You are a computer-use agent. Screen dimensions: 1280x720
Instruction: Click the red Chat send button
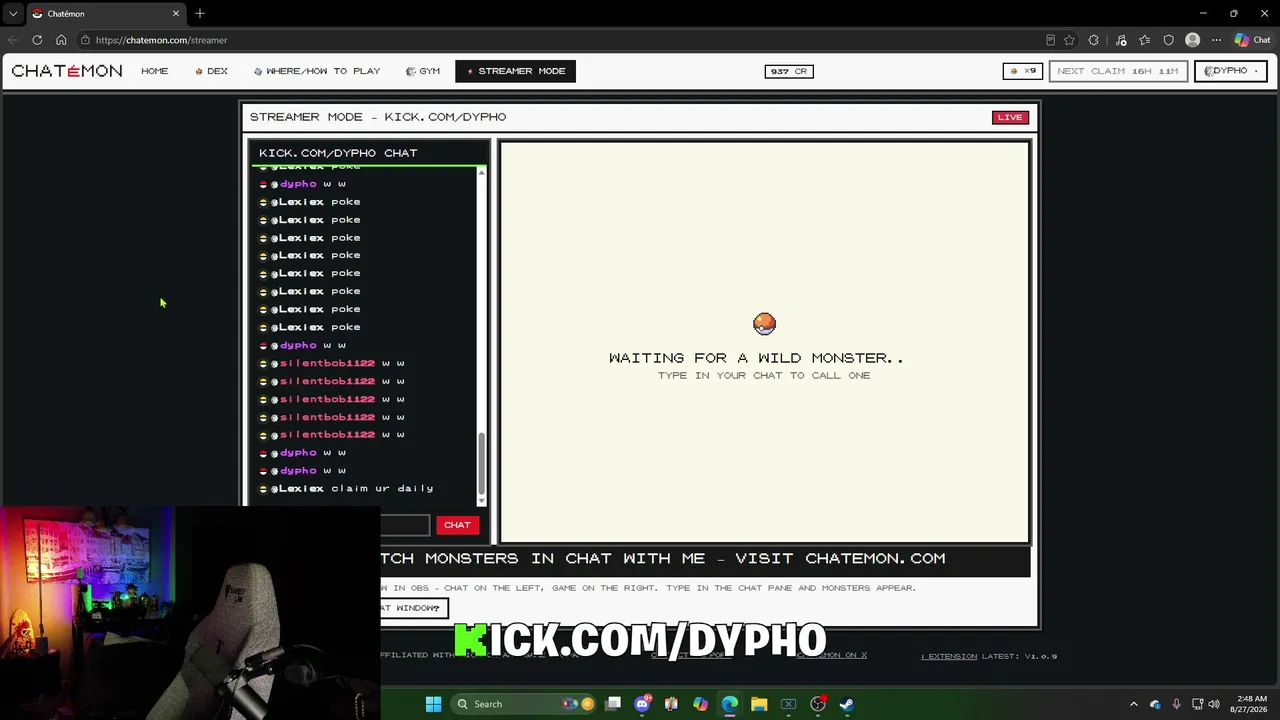pyautogui.click(x=457, y=525)
